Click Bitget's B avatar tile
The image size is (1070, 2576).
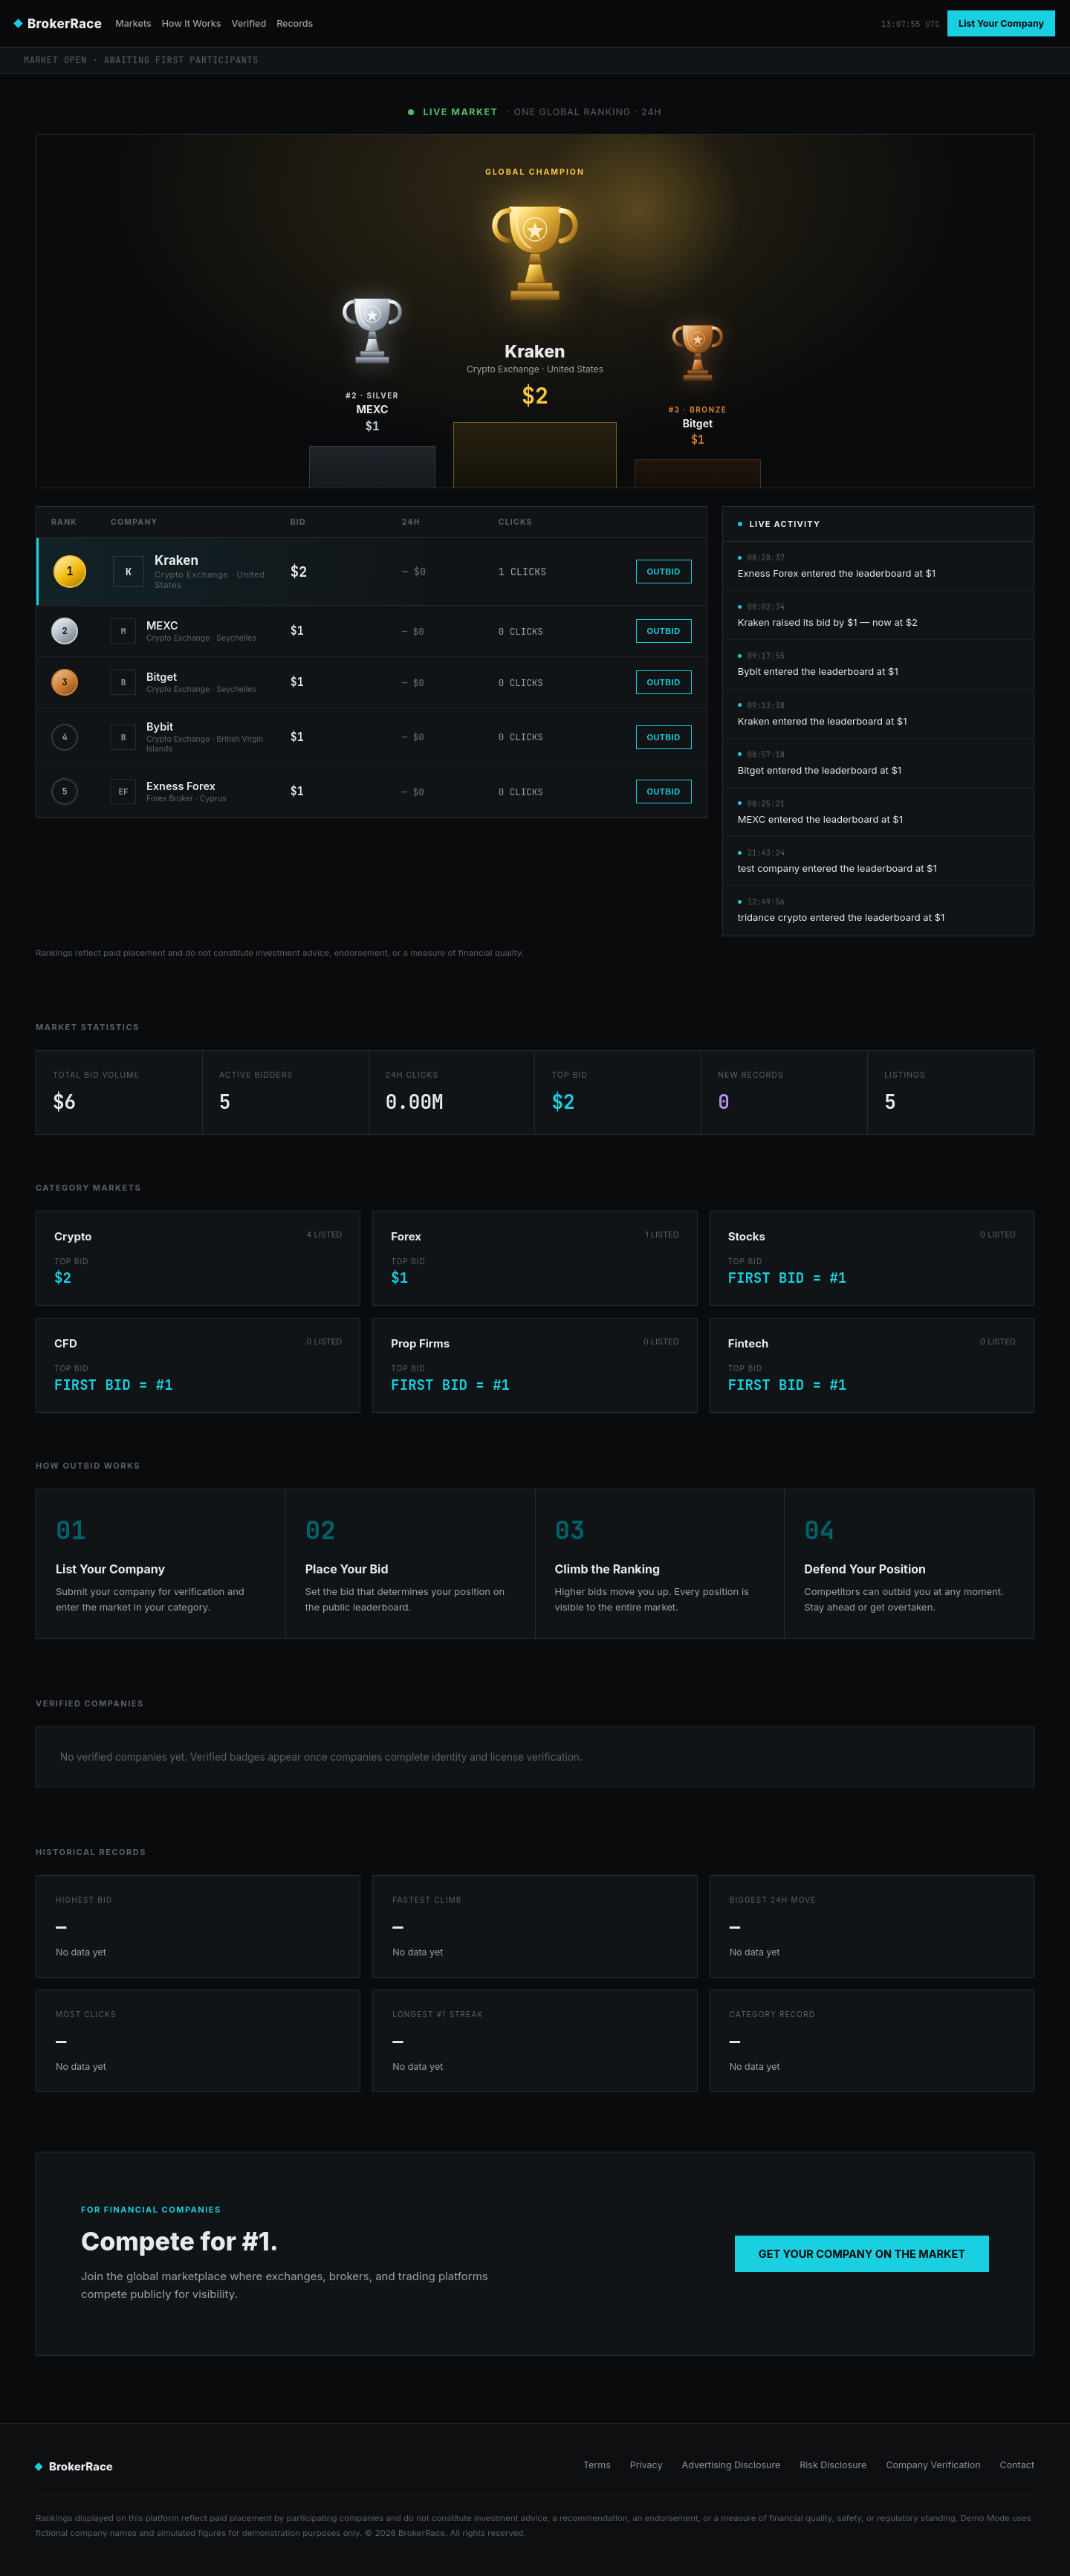click(x=123, y=682)
